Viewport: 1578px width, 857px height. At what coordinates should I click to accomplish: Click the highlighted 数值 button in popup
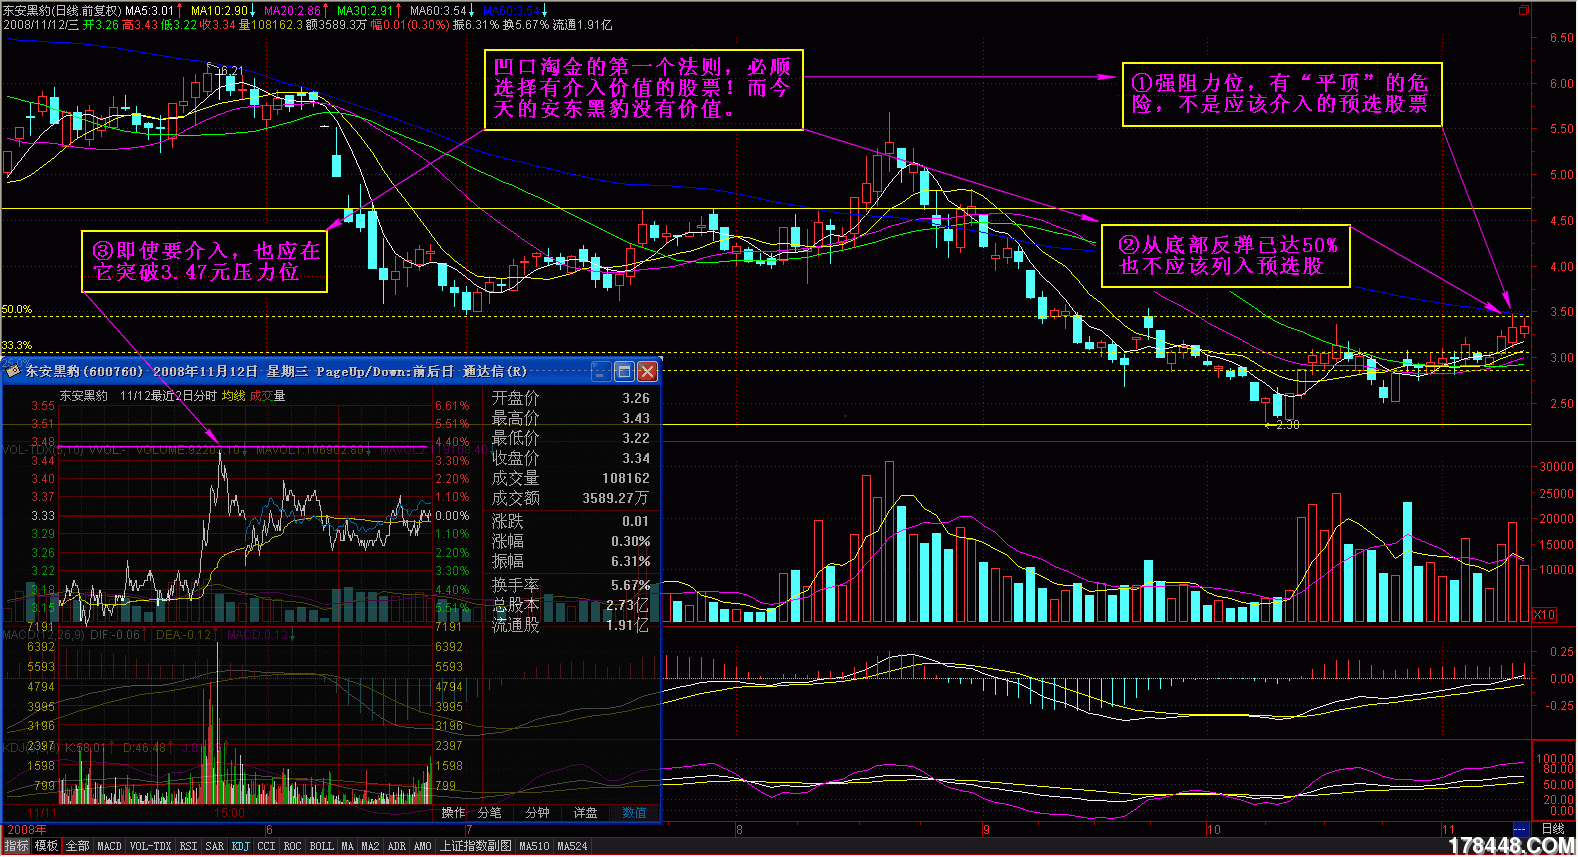point(634,813)
